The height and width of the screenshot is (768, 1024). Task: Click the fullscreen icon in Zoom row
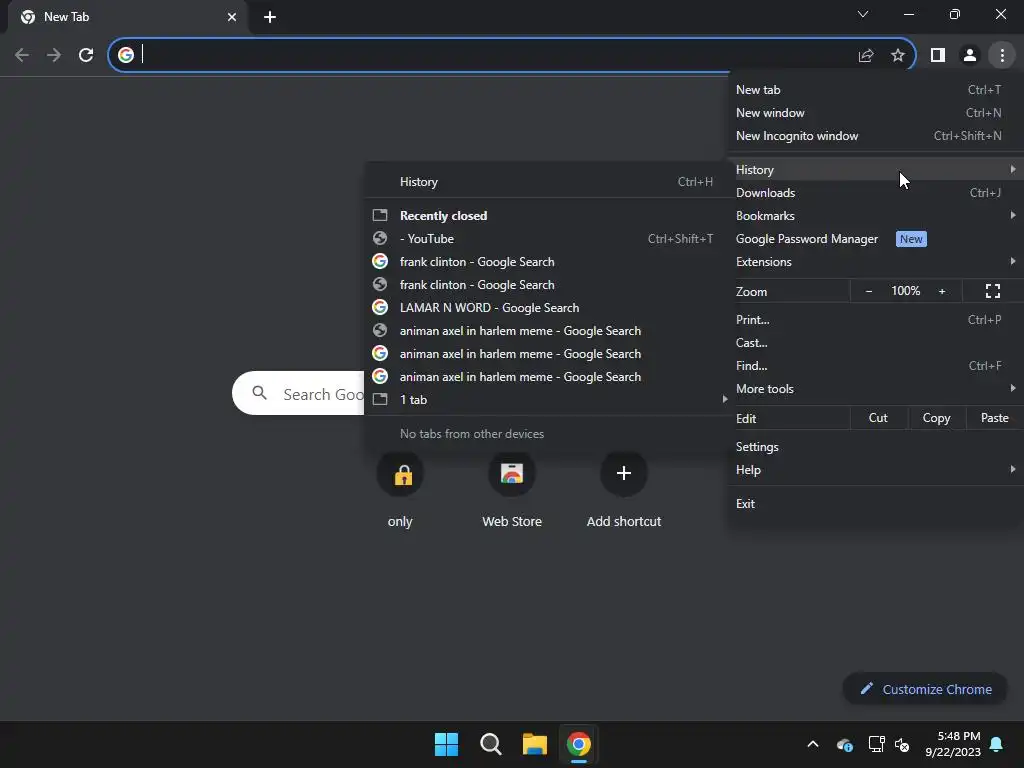click(993, 291)
